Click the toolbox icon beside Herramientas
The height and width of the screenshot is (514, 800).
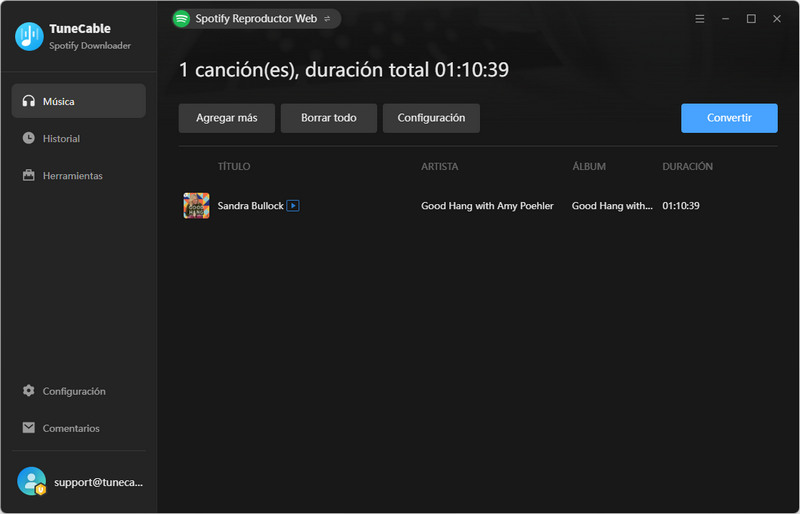pyautogui.click(x=29, y=175)
